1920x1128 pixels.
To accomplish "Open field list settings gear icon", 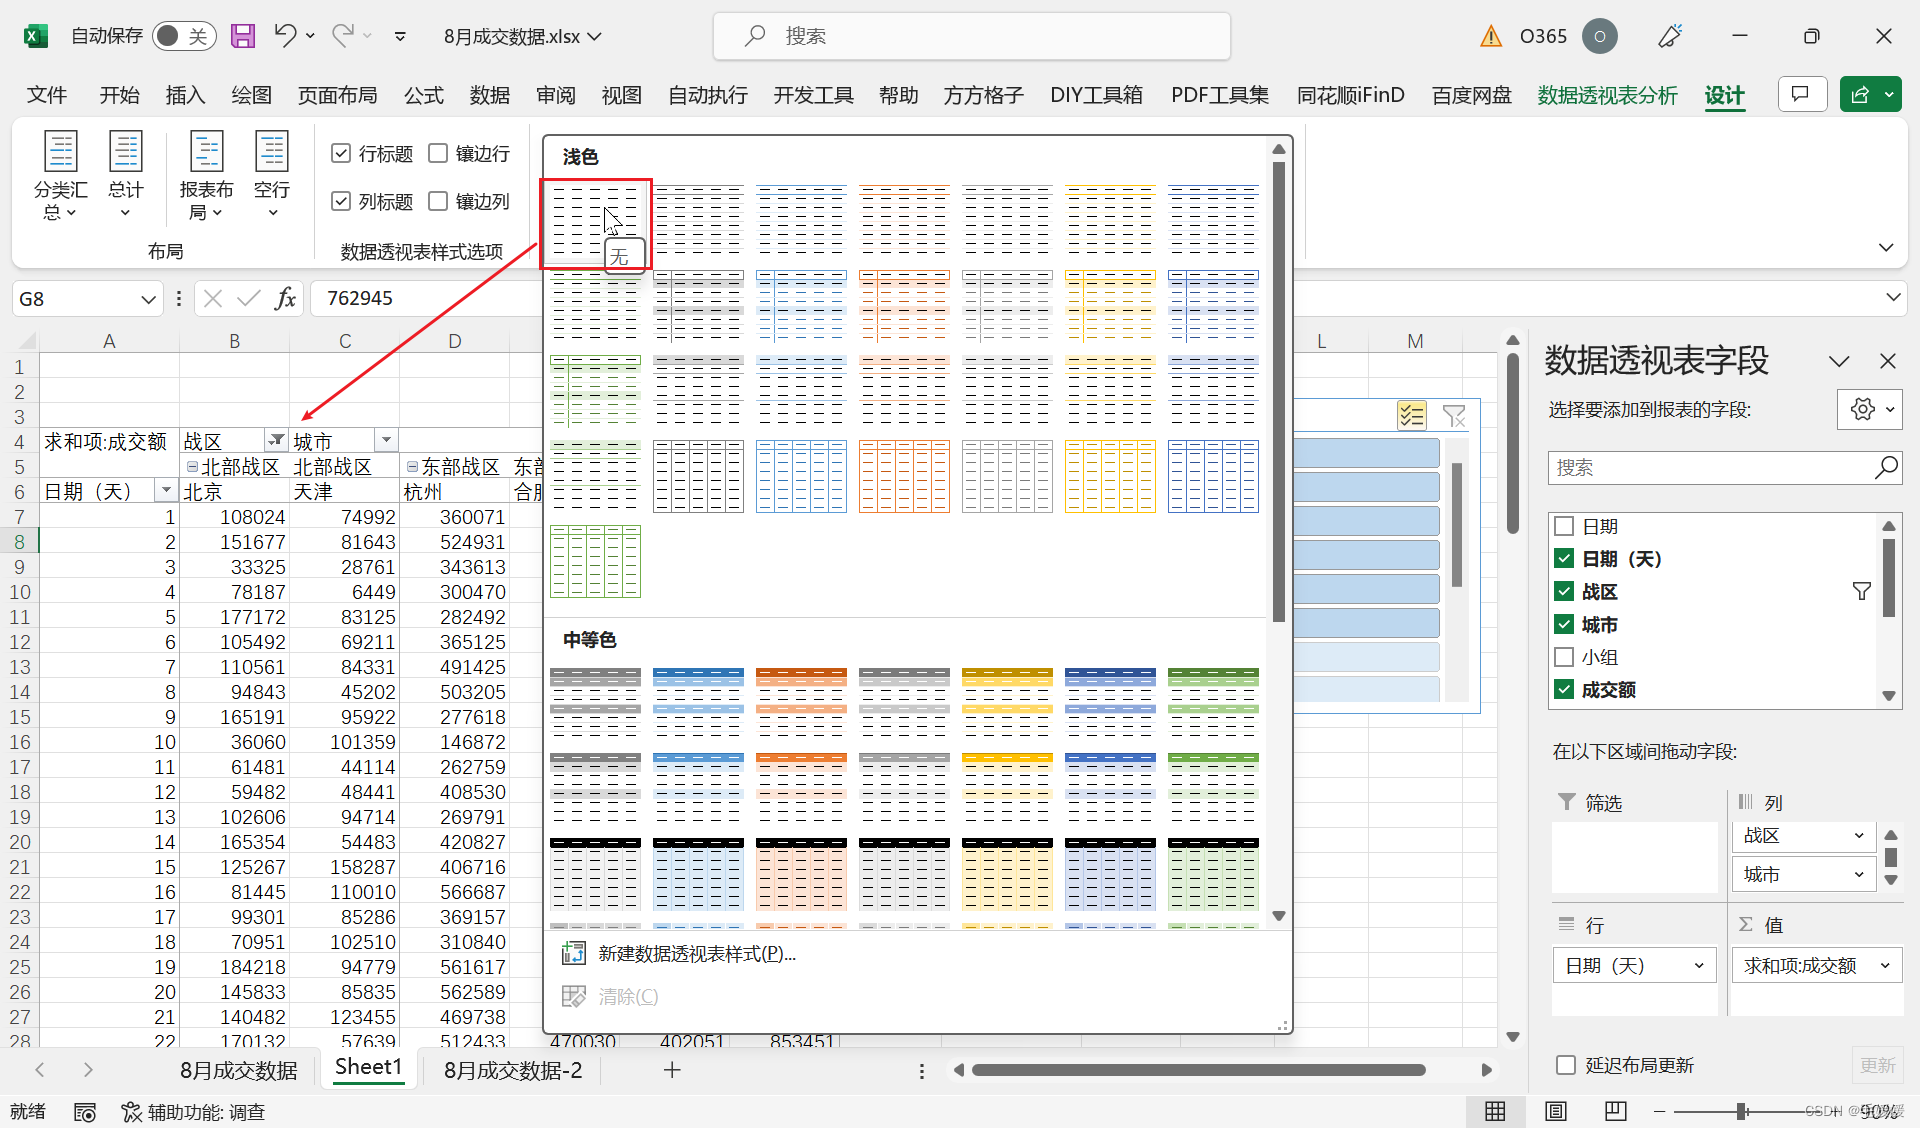I will [1870, 409].
